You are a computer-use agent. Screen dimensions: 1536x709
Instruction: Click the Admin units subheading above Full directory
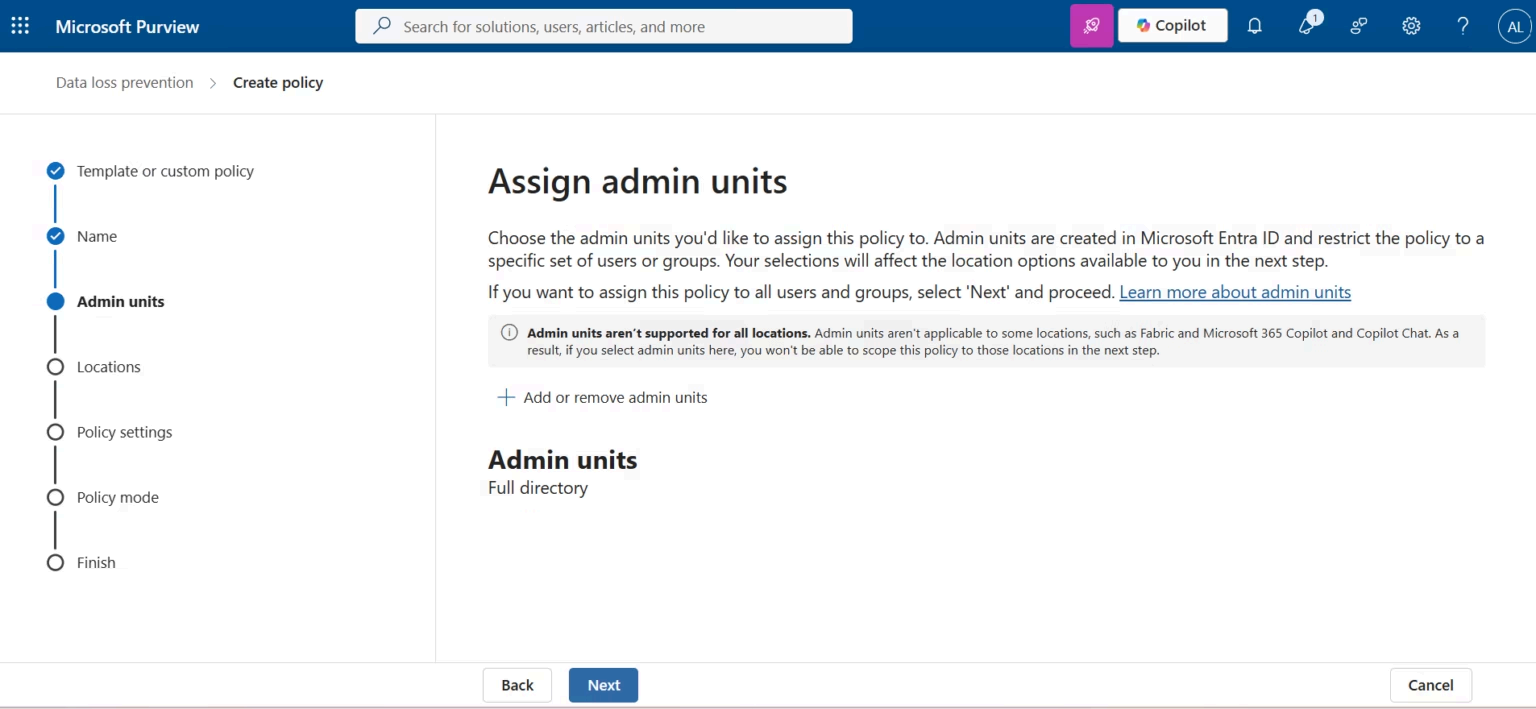click(562, 460)
